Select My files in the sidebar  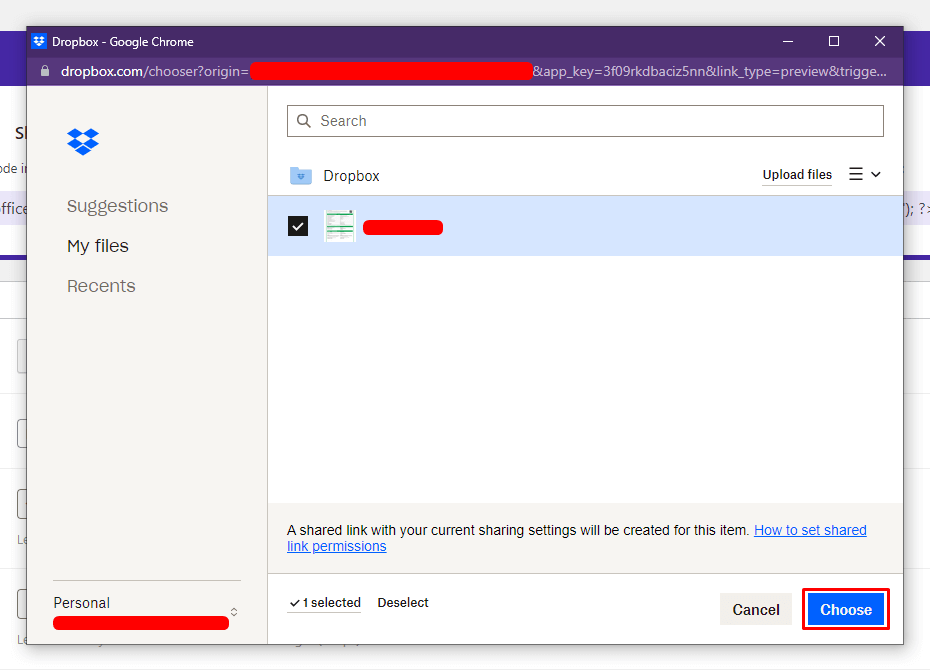pyautogui.click(x=98, y=246)
